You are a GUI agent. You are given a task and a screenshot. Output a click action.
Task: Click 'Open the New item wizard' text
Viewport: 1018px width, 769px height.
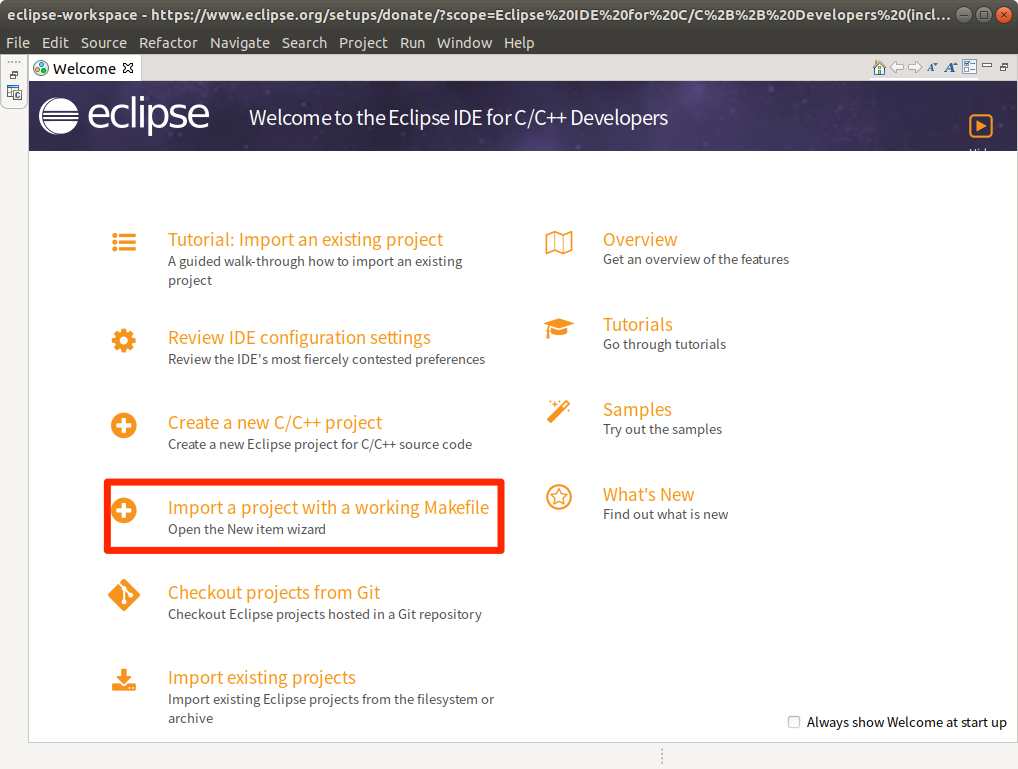247,529
